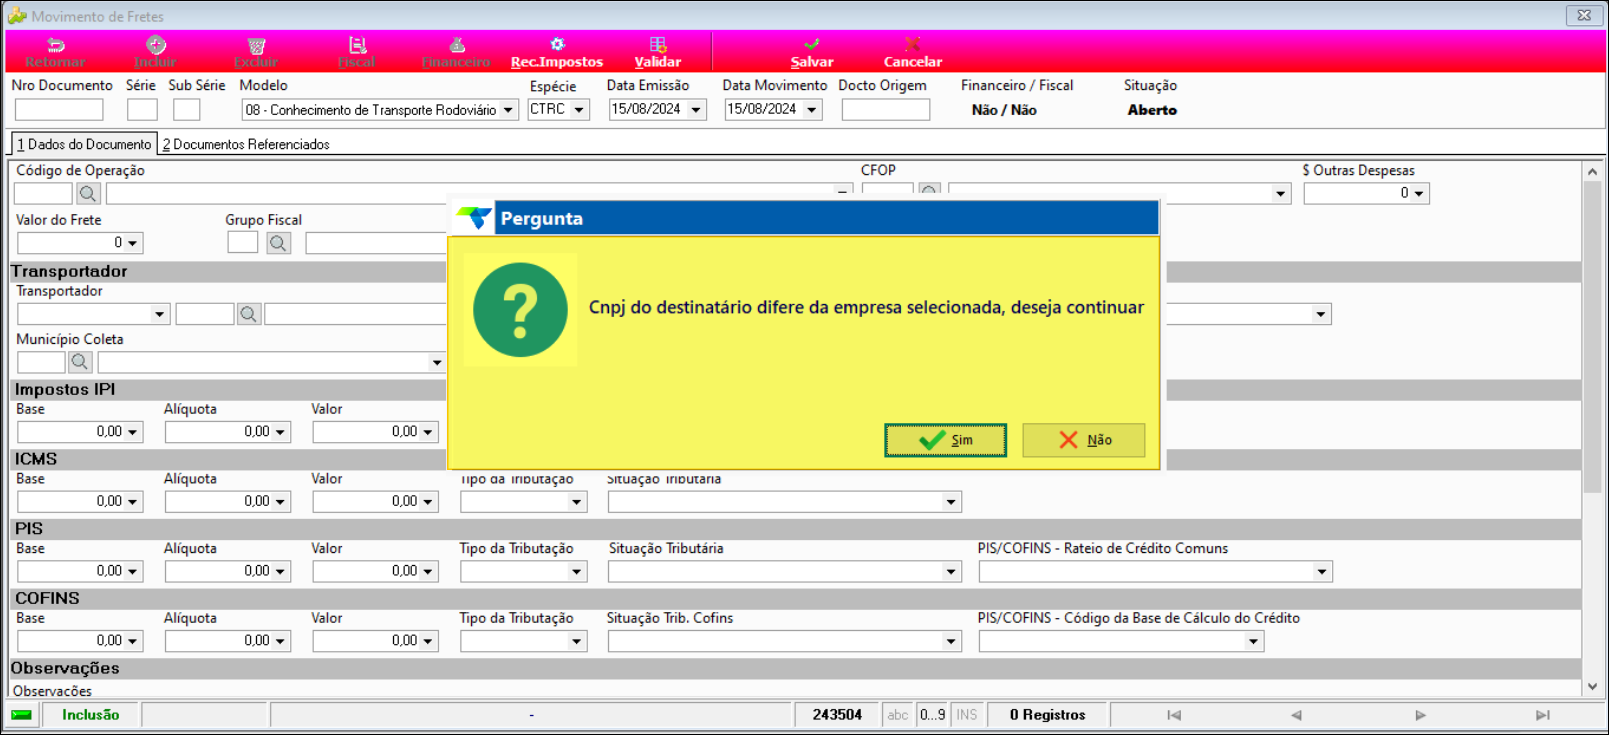Click the Município Coleta search magnifier
Viewport: 1609px width, 735px height.
click(x=80, y=362)
